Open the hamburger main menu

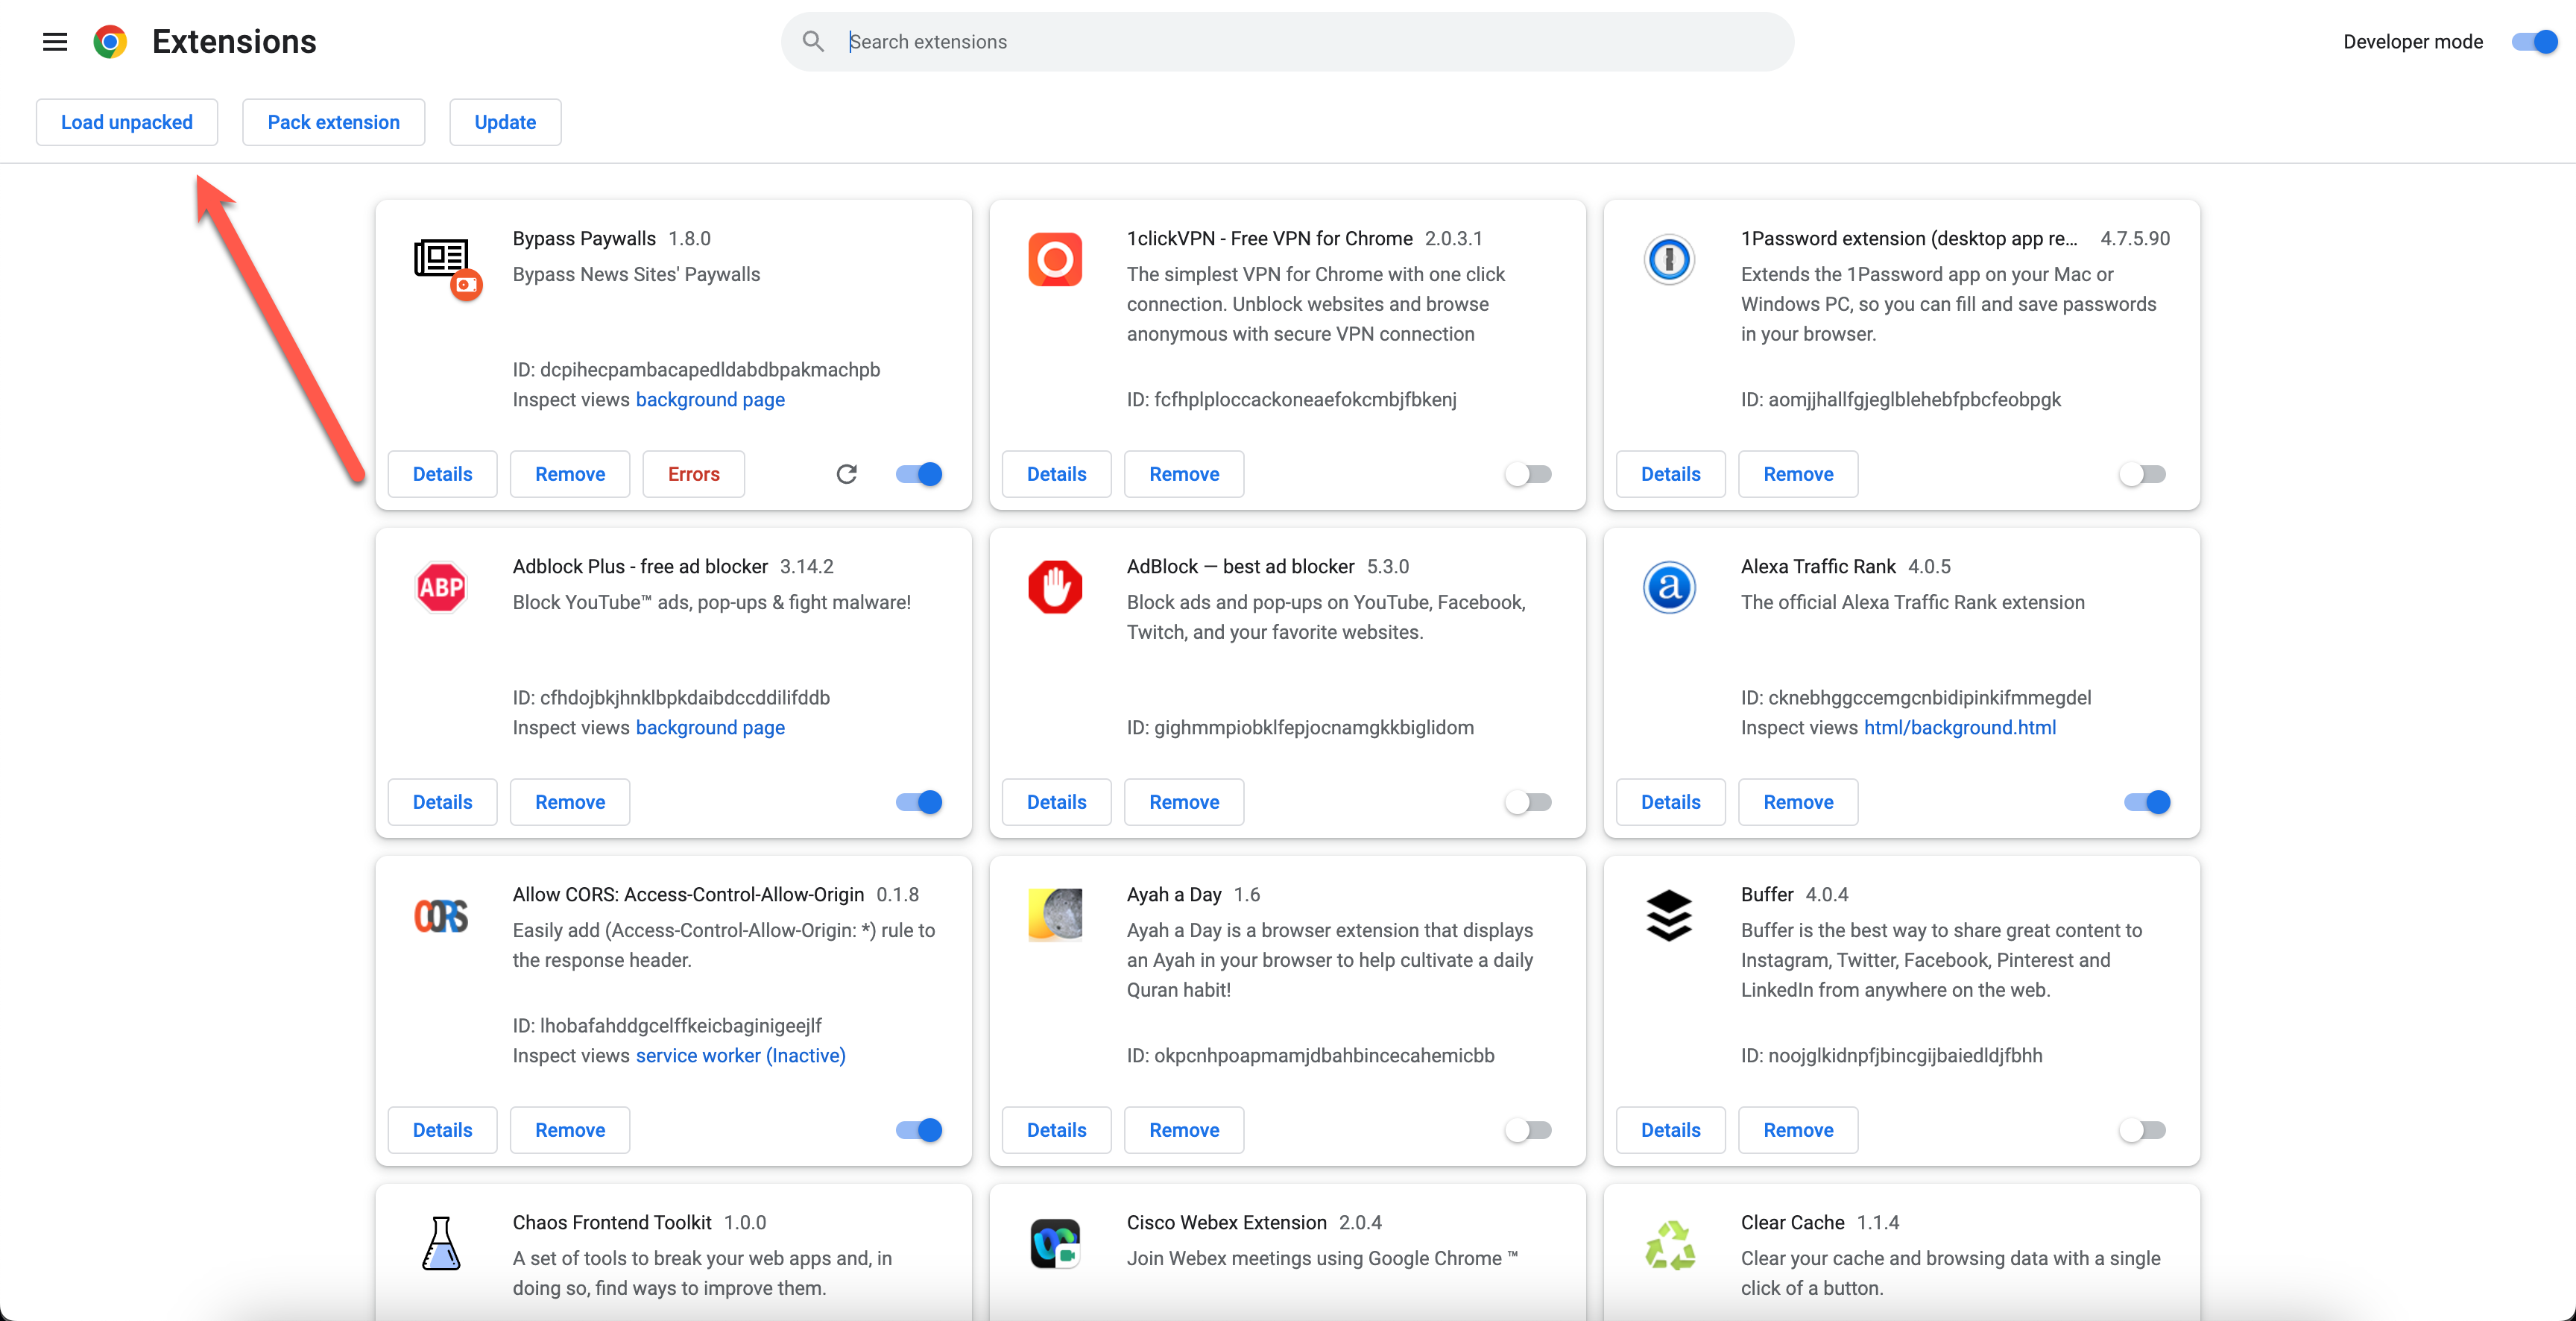55,42
